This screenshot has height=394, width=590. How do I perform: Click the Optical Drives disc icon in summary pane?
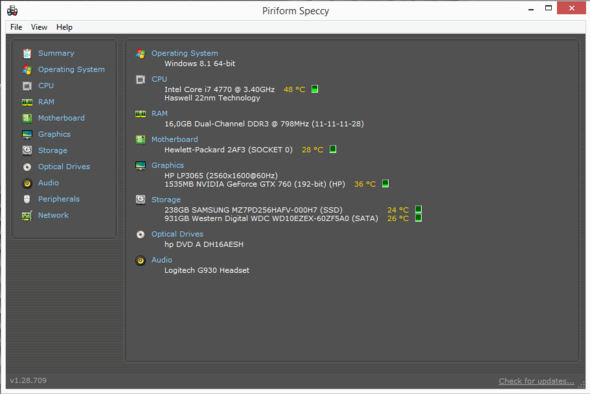coord(141,234)
